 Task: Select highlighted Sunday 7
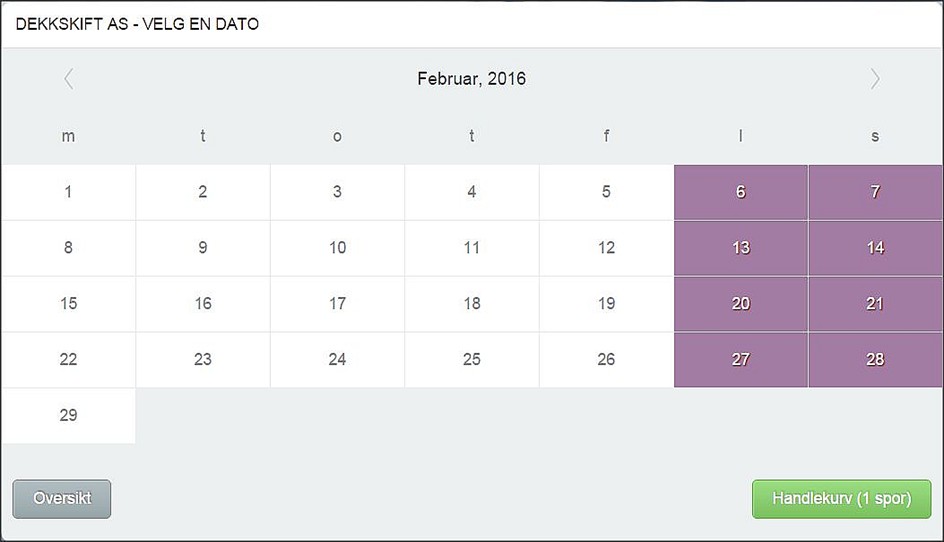coord(875,192)
